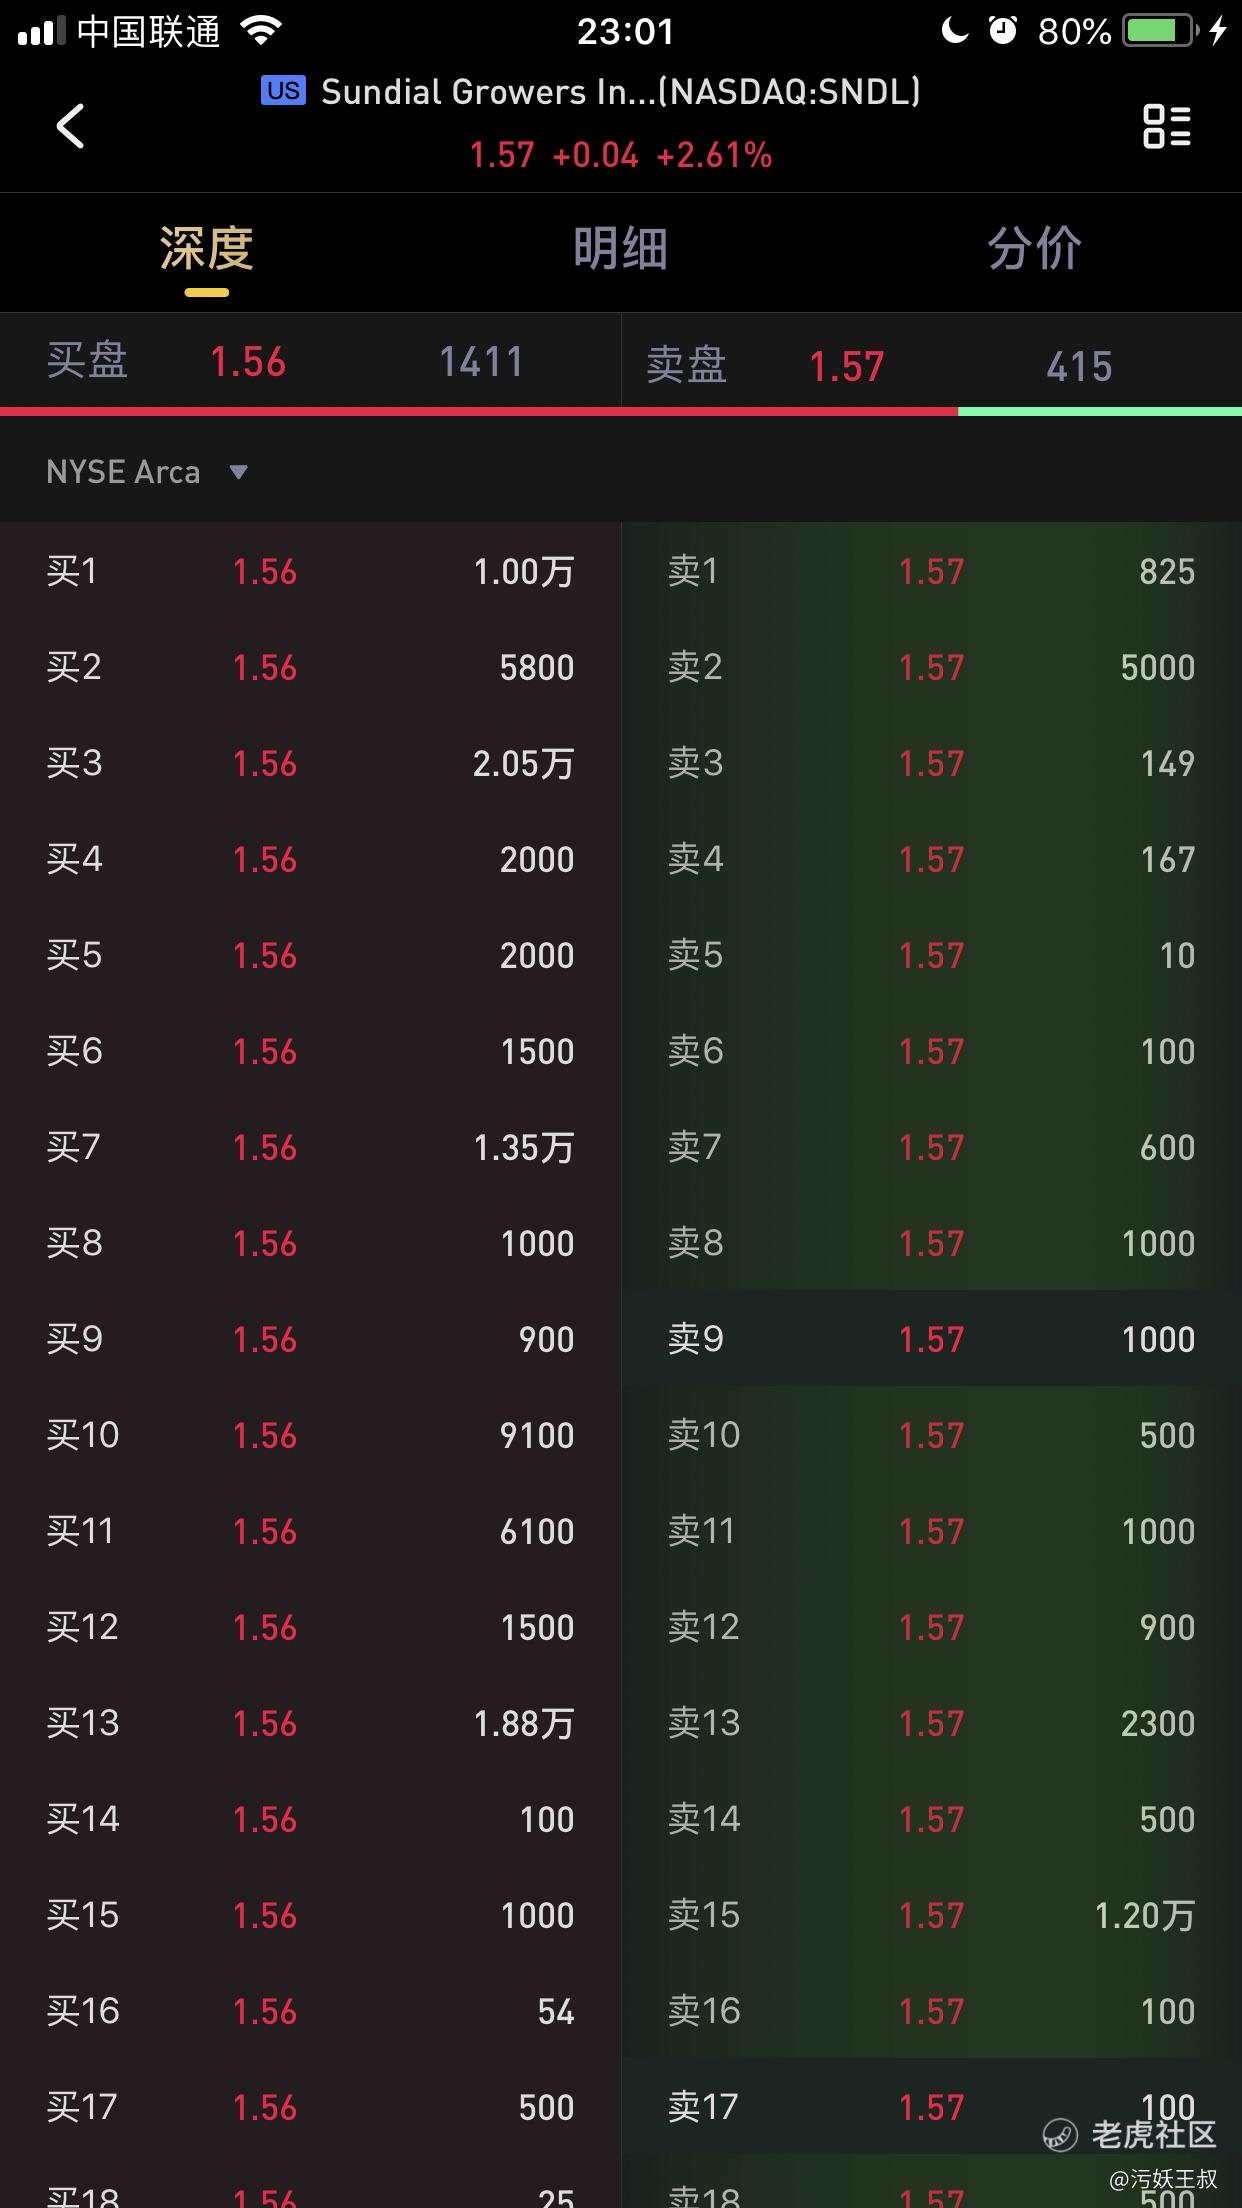Tap the alarm clock status icon
Viewport: 1242px width, 2208px height.
(x=1003, y=31)
